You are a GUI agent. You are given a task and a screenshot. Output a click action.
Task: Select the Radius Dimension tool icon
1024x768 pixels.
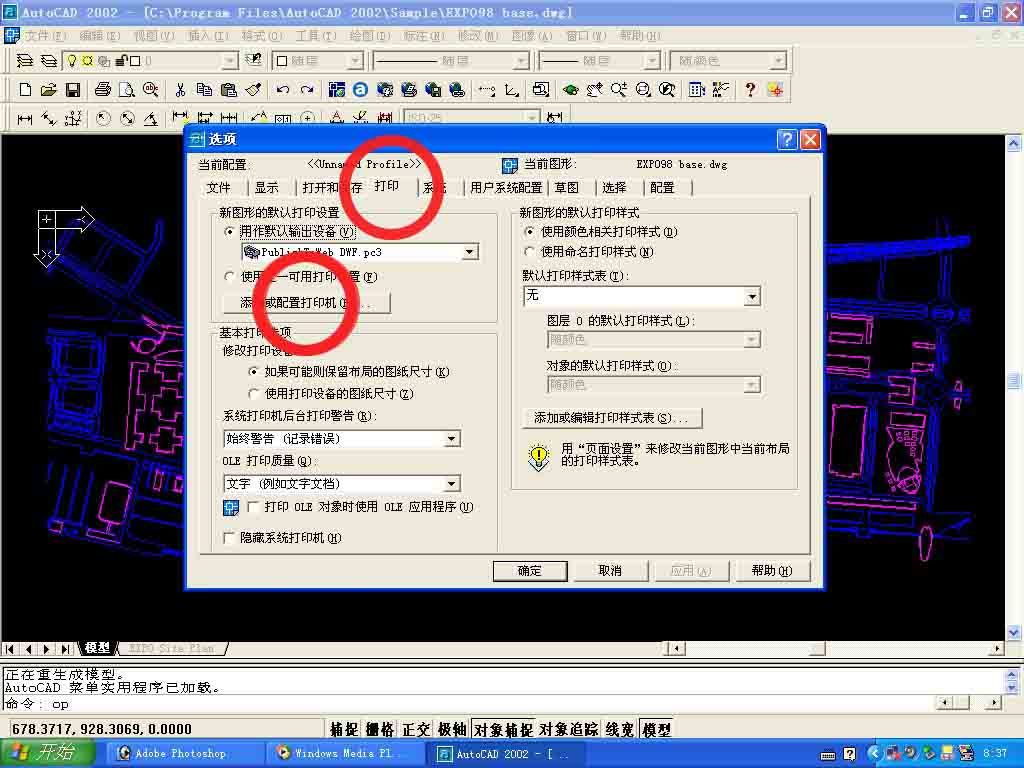(x=103, y=118)
